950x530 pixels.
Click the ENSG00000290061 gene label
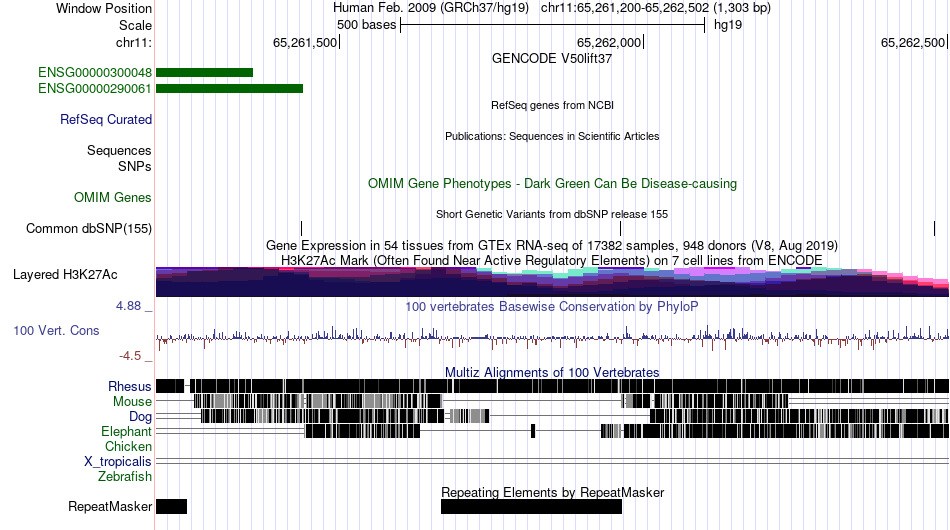pos(95,88)
